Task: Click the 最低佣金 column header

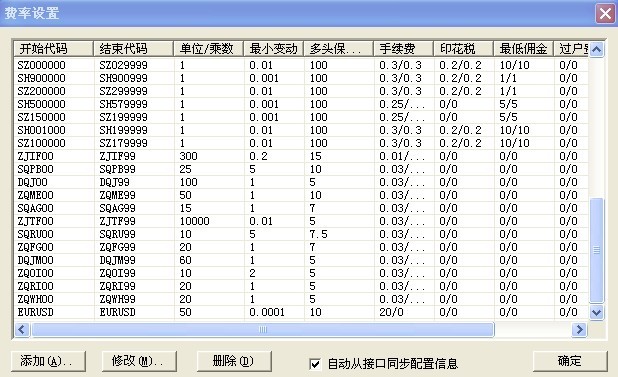Action: [523, 49]
